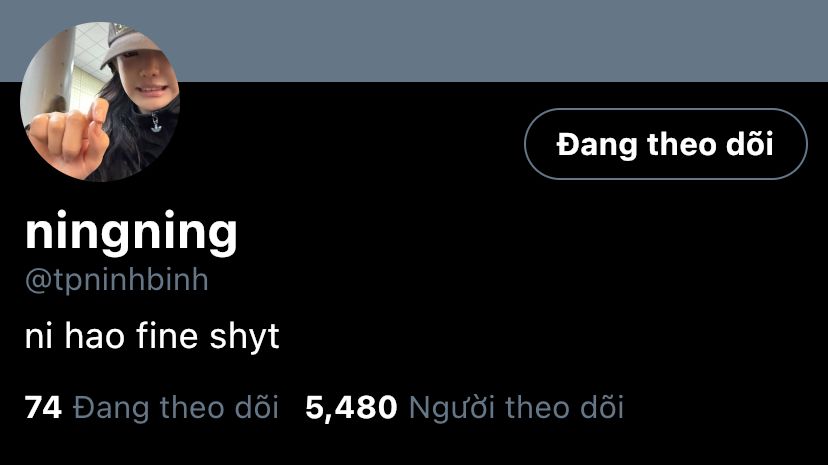
Task: Click the Đang theo dõi pill button
Action: (x=665, y=144)
